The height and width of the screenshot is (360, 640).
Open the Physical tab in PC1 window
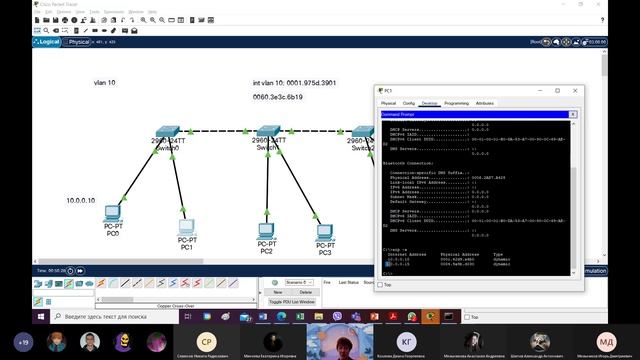coord(388,103)
